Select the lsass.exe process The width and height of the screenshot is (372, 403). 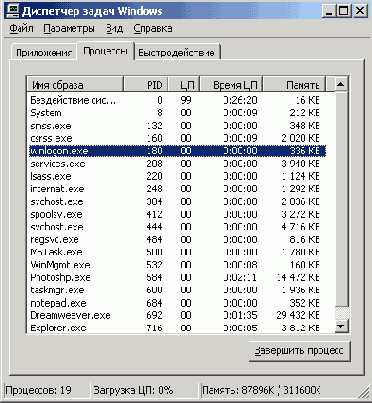click(177, 176)
